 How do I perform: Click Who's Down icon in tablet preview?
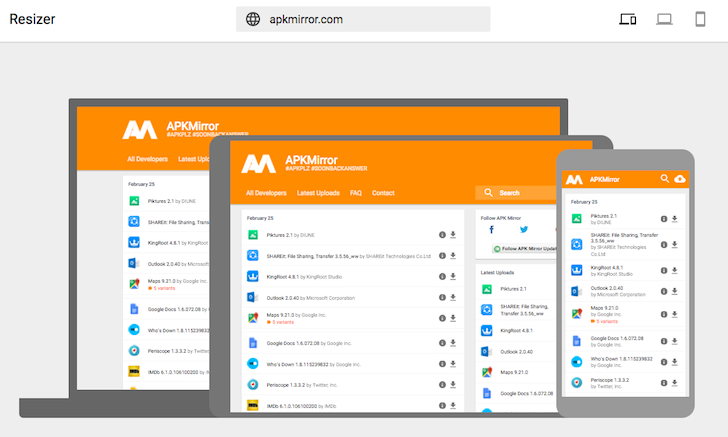point(253,364)
